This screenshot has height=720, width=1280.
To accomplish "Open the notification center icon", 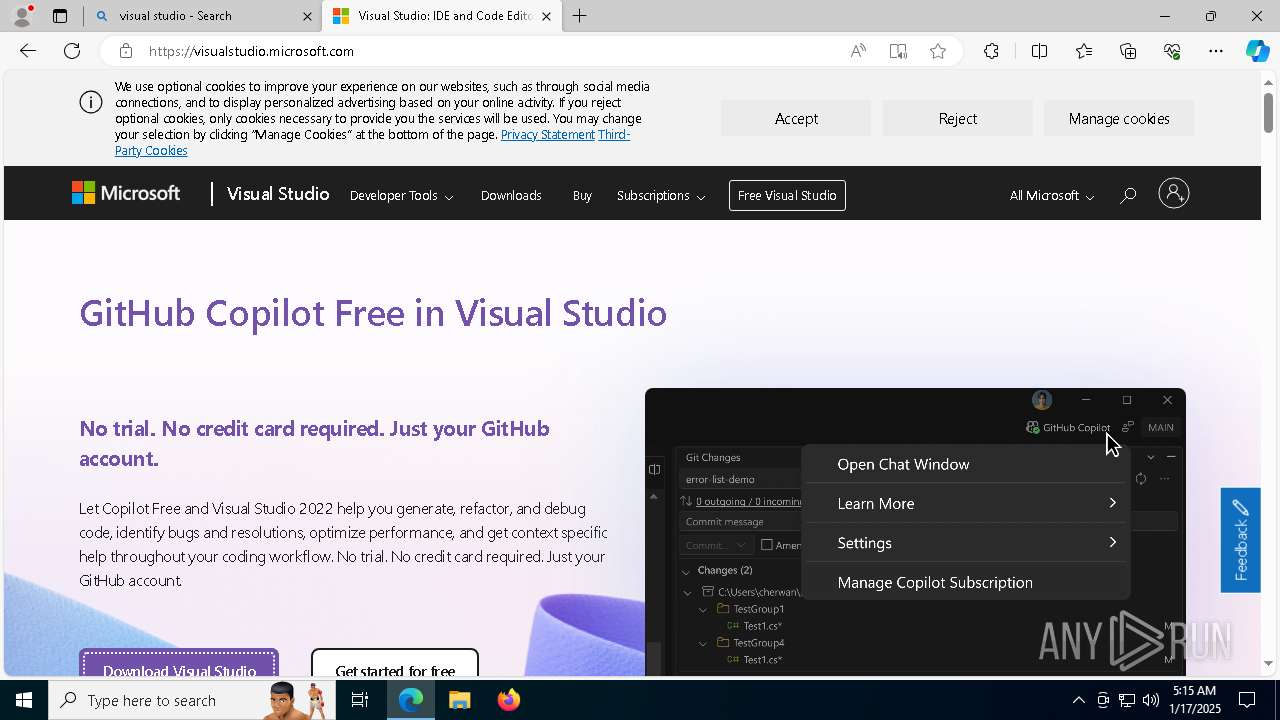I will (1248, 700).
